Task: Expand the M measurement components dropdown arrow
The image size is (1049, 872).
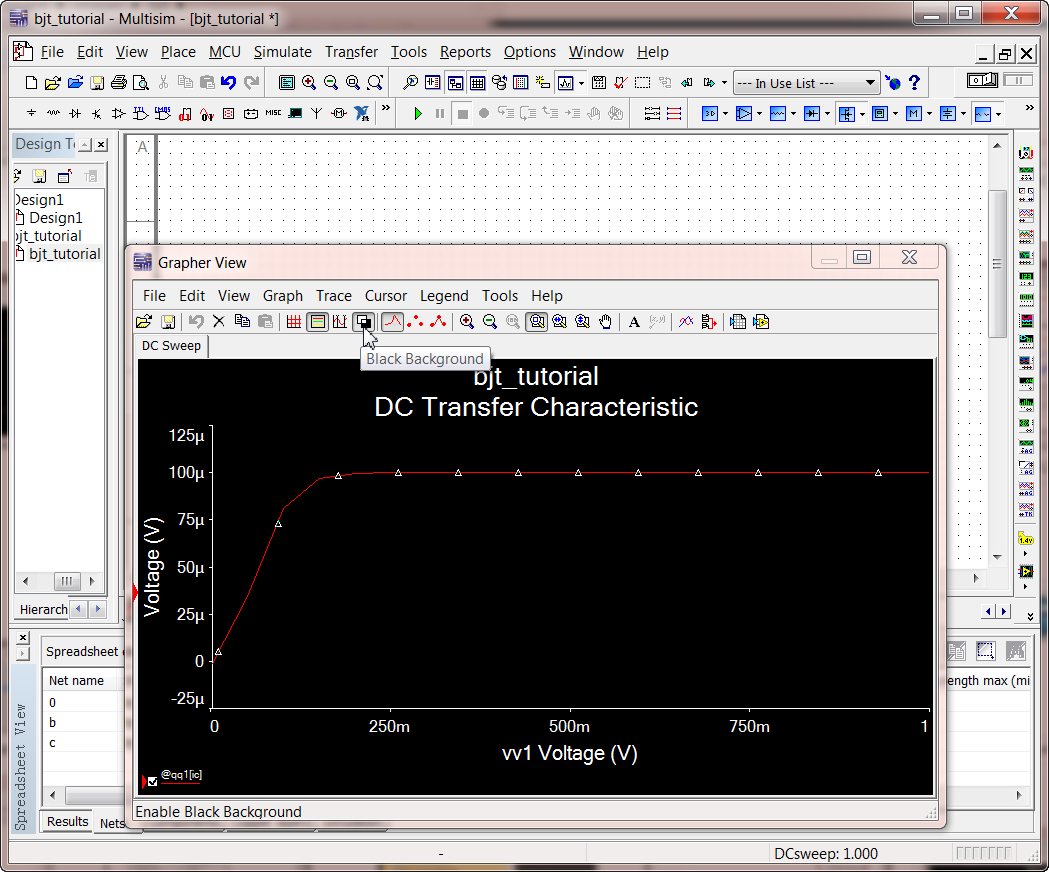Action: click(929, 114)
